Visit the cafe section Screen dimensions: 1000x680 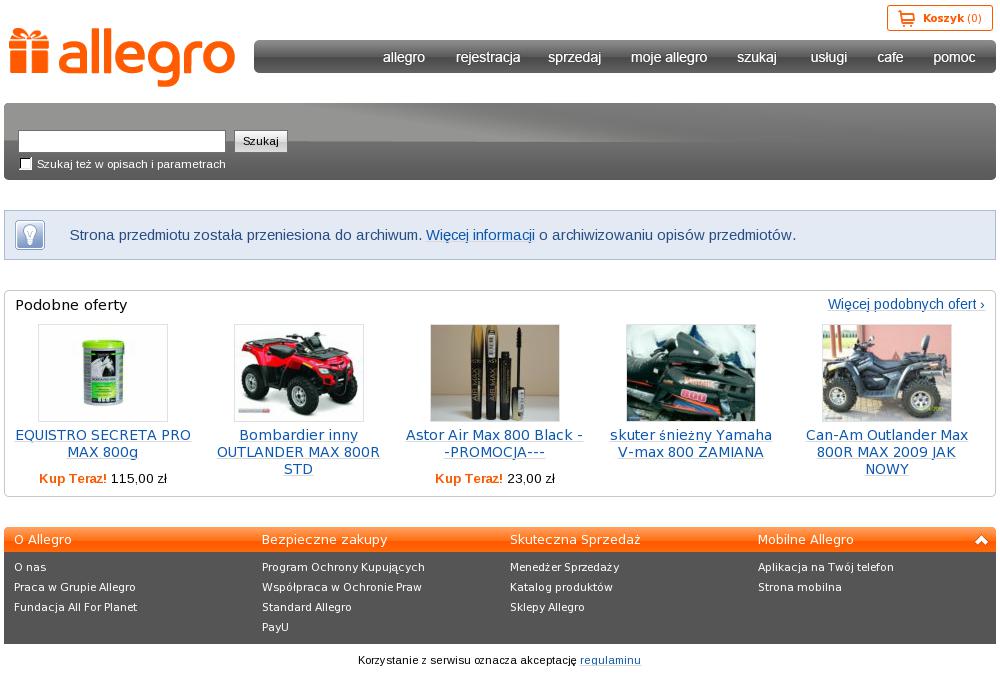pyautogui.click(x=890, y=57)
